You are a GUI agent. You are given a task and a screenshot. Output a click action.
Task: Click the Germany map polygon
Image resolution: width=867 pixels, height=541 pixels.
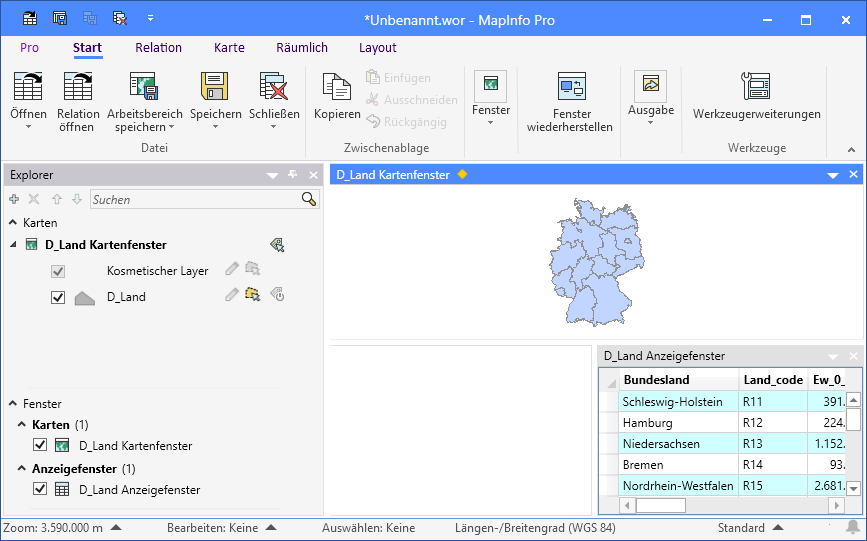click(597, 263)
